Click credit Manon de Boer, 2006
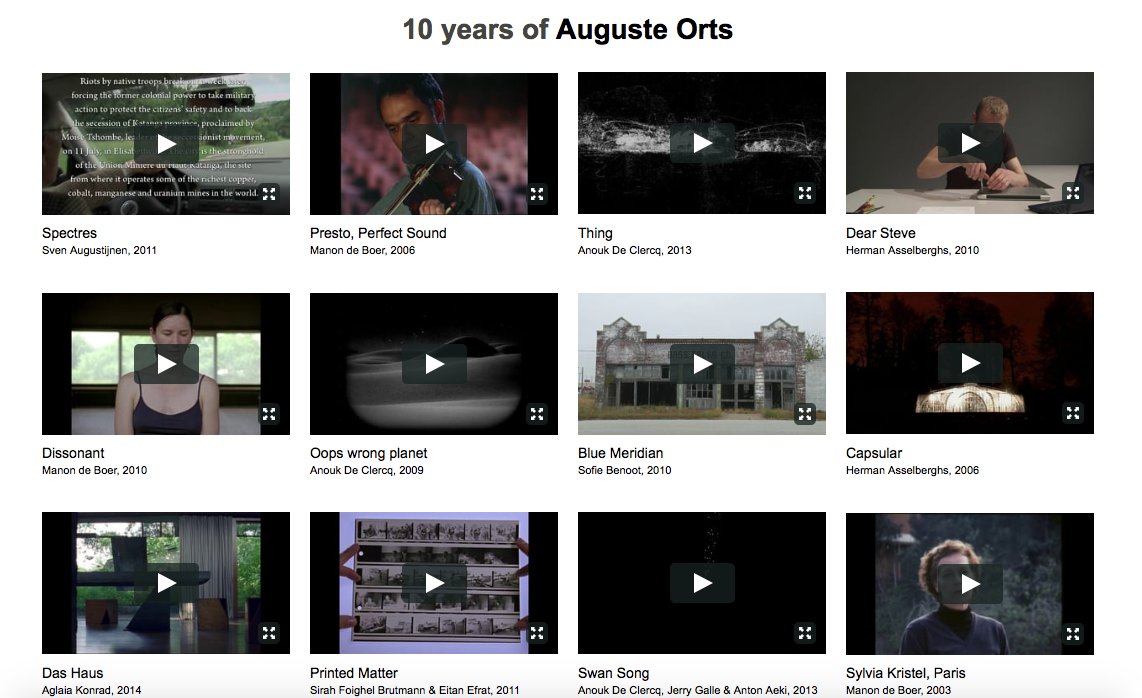 point(362,250)
